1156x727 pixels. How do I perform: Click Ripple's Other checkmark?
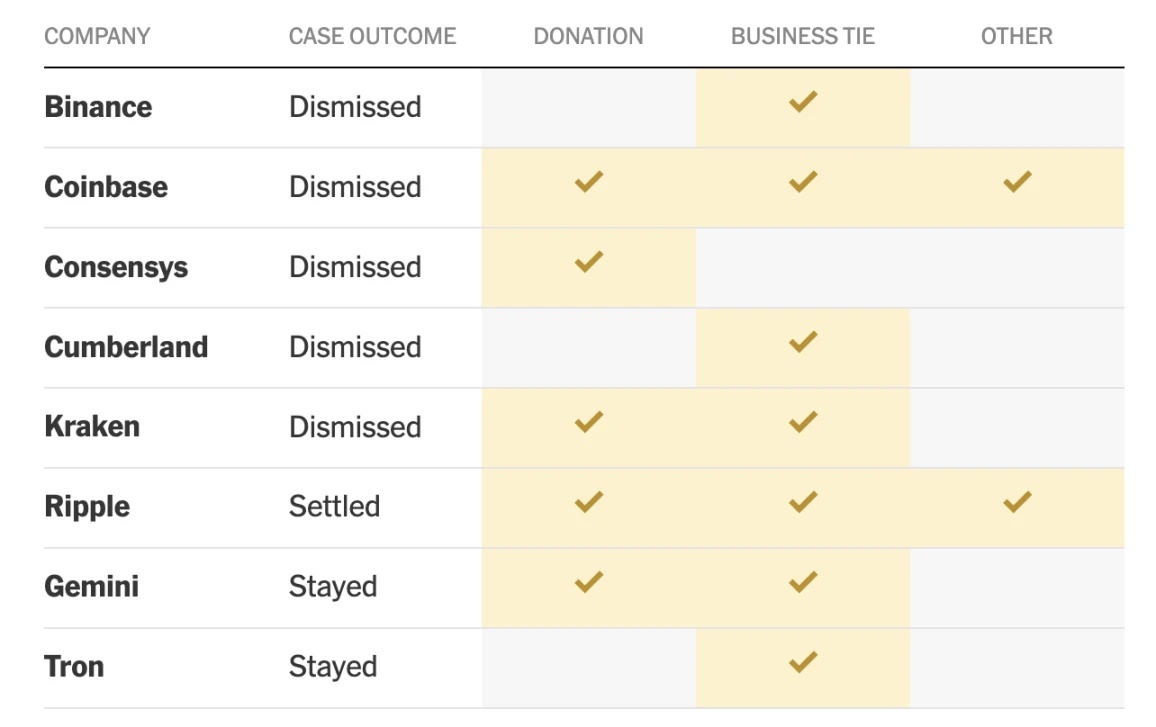[1017, 502]
